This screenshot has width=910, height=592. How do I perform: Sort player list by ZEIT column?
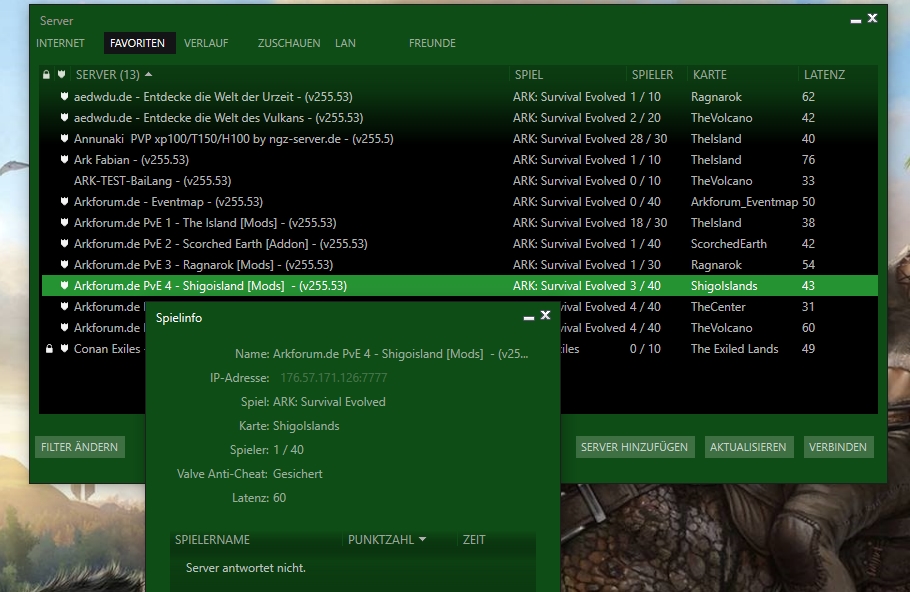point(474,539)
